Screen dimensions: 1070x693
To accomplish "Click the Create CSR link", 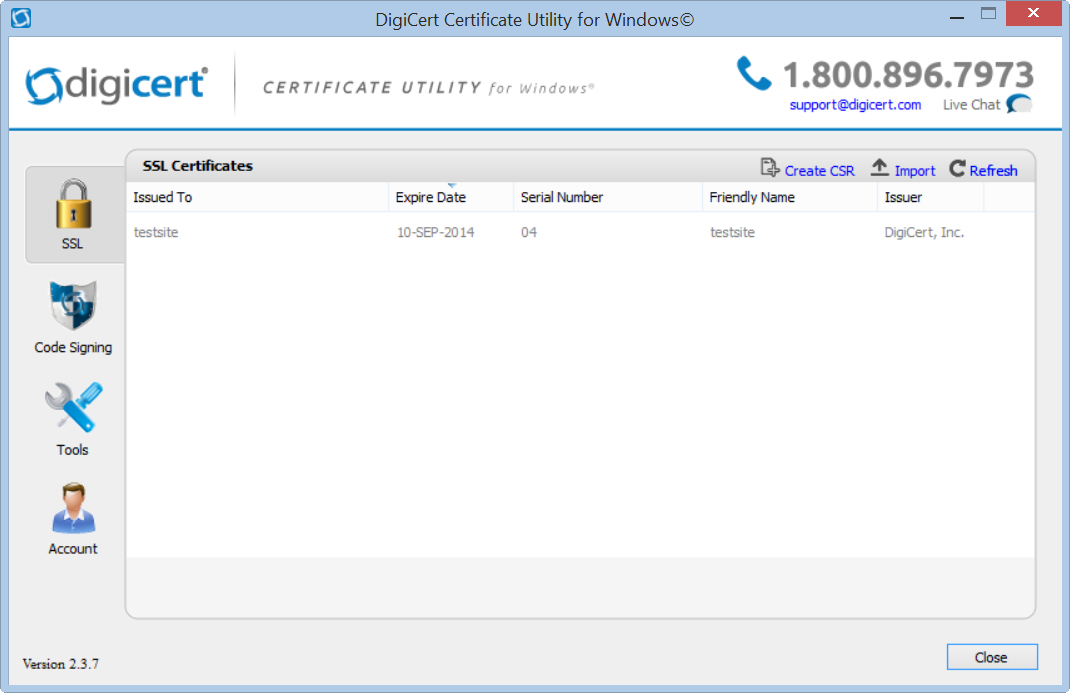I will coord(819,171).
